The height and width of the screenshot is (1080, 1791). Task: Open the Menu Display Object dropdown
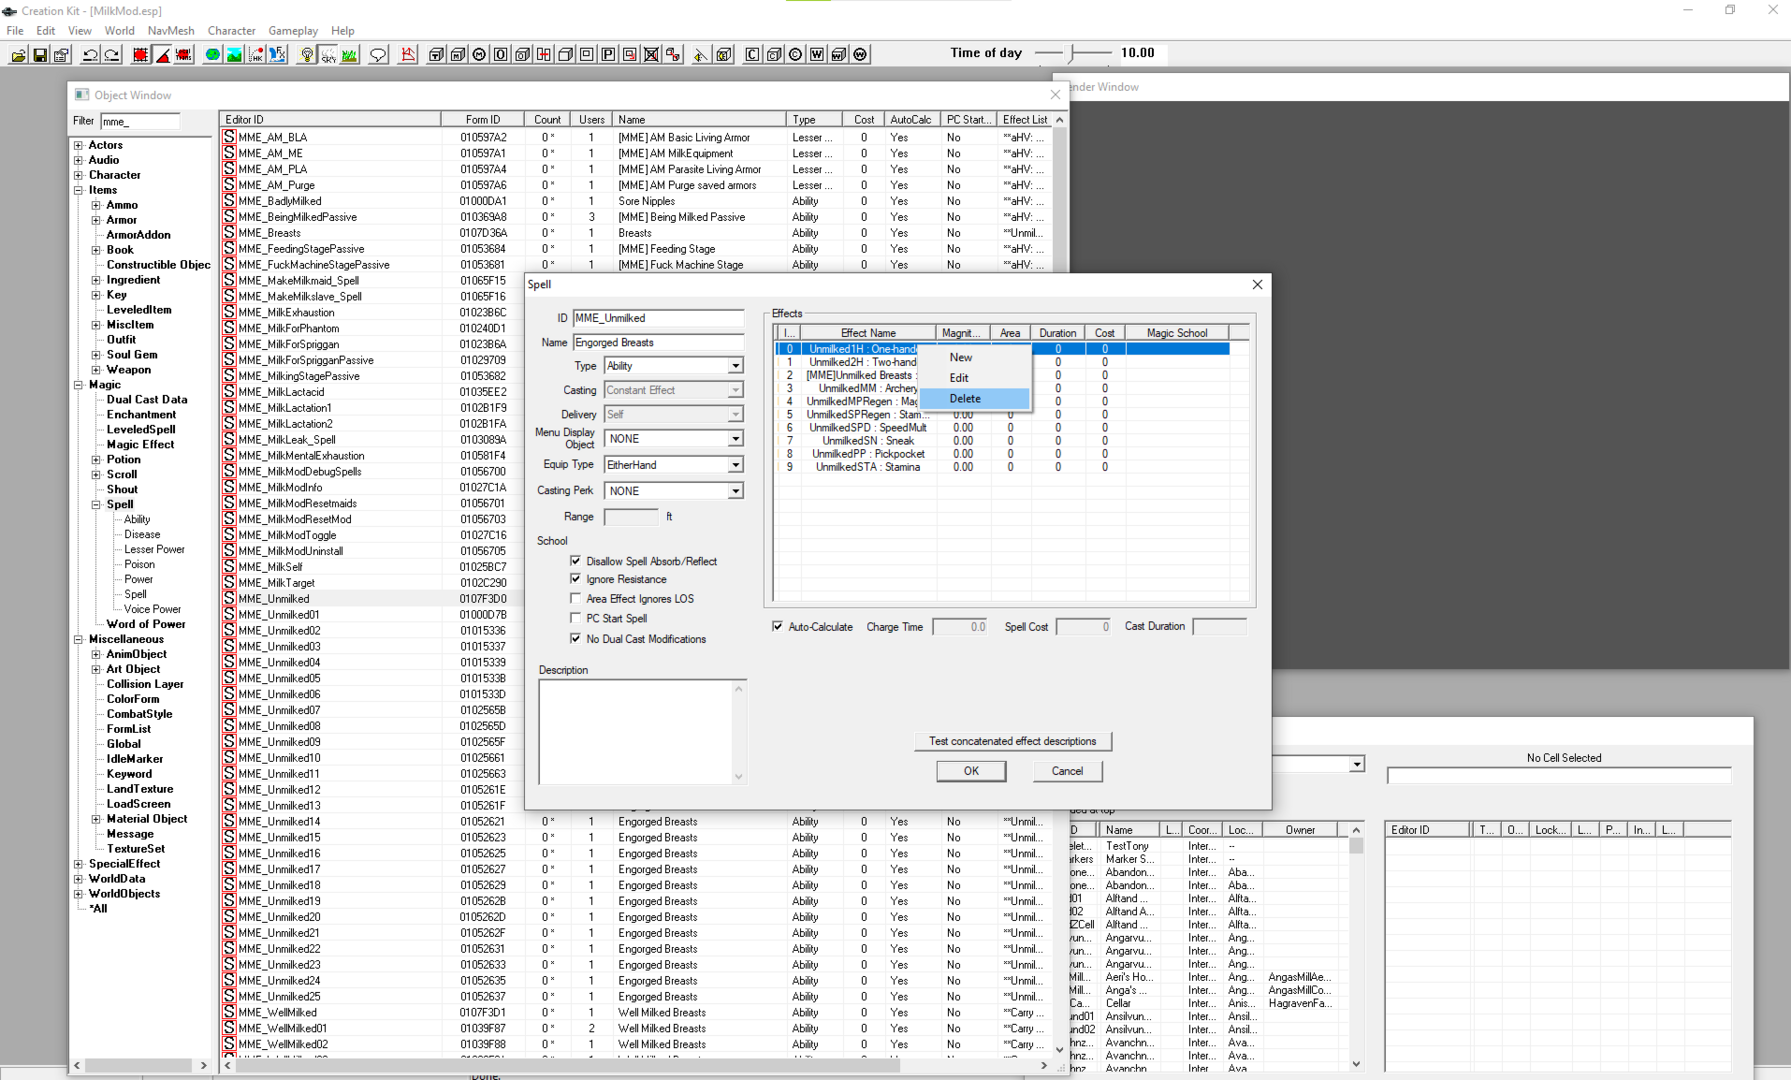point(735,439)
